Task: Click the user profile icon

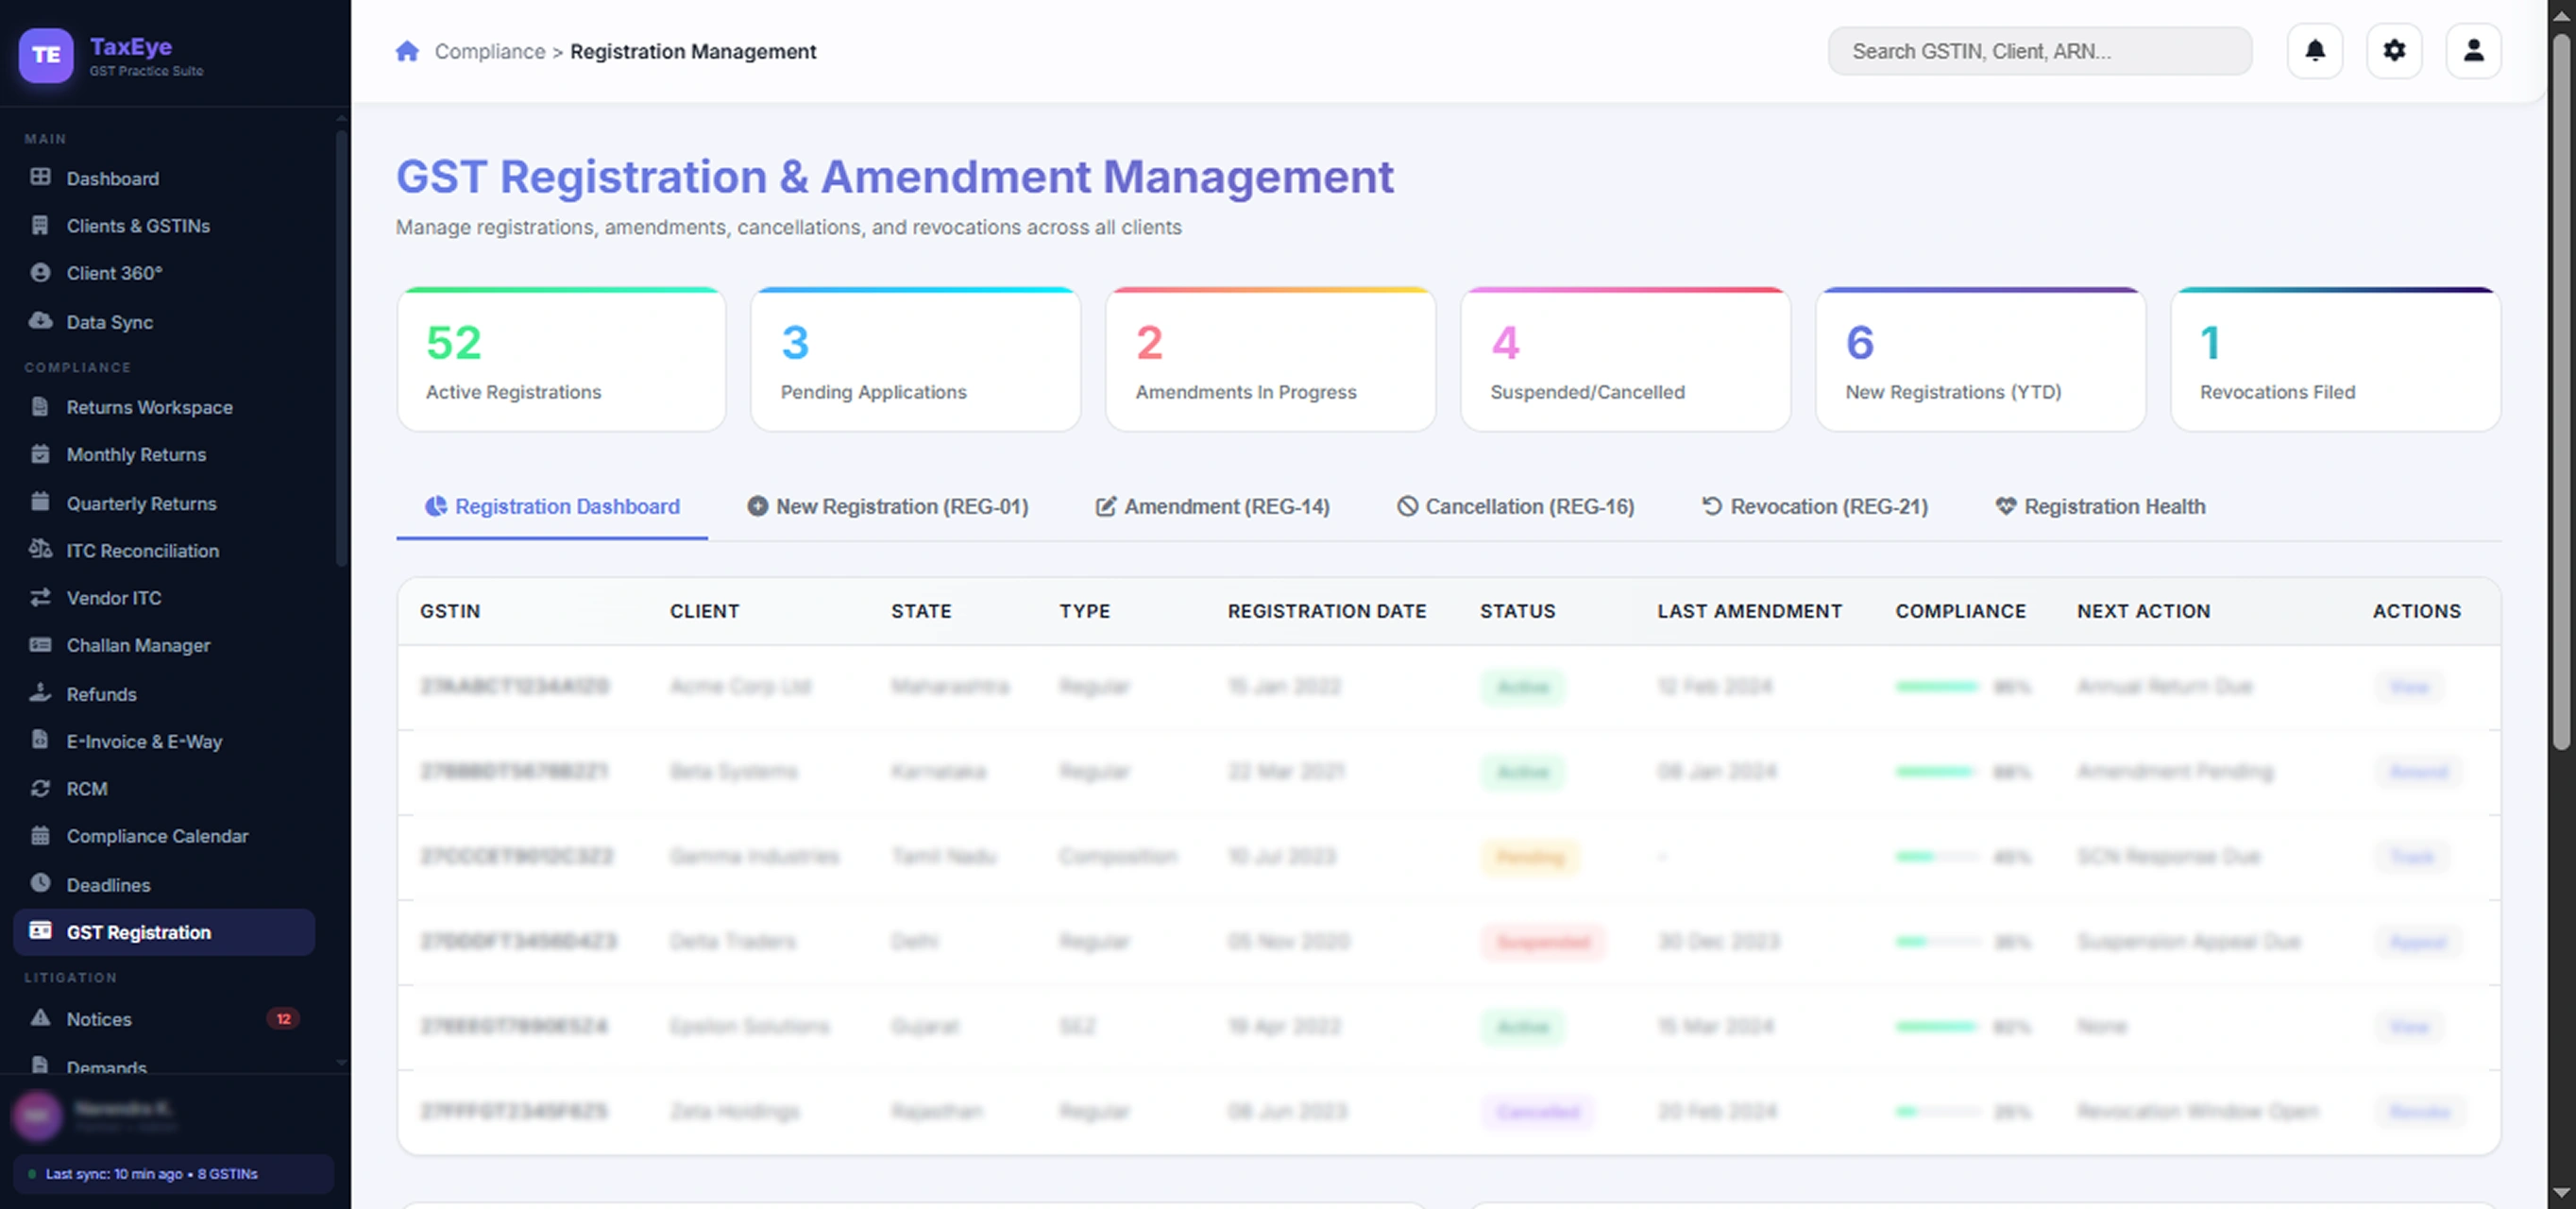Action: [2472, 51]
